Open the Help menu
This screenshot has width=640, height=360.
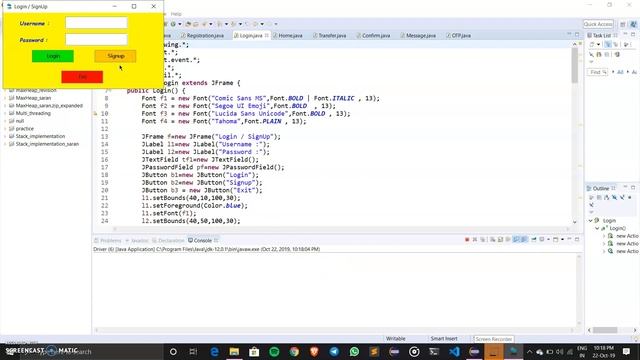[x=176, y=14]
